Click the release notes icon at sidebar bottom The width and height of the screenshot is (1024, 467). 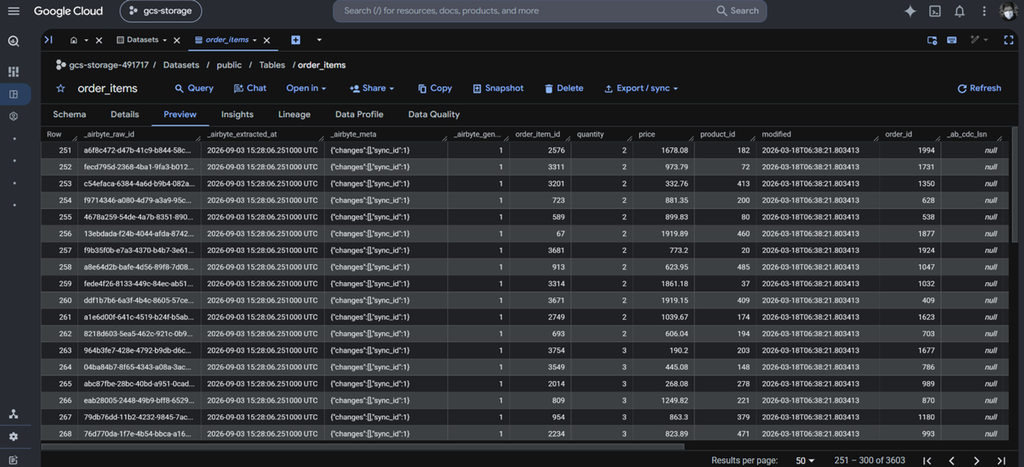14,460
